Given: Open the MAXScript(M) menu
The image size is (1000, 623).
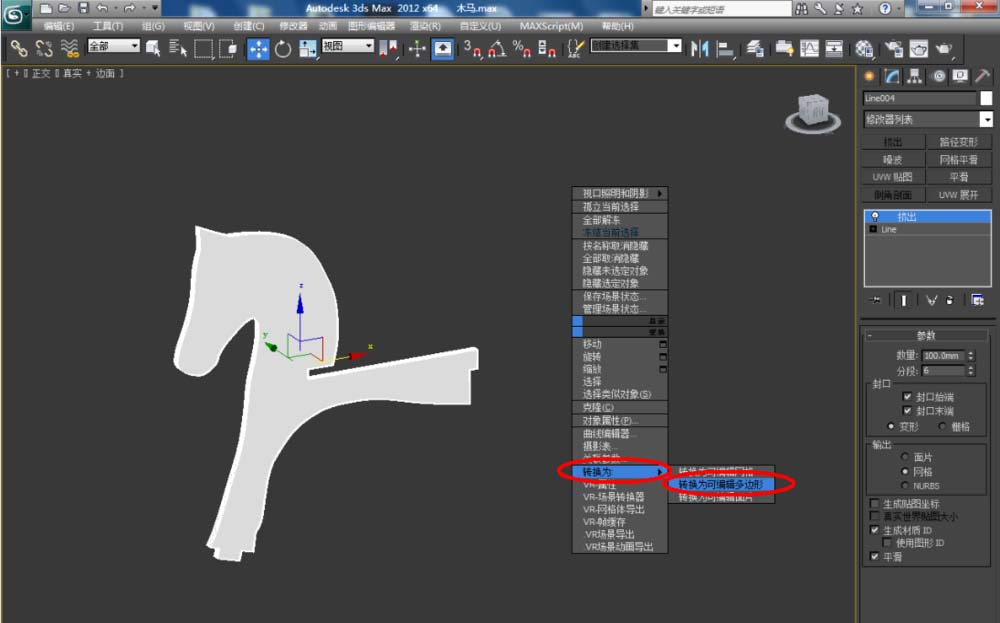Looking at the screenshot, I should click(551, 26).
